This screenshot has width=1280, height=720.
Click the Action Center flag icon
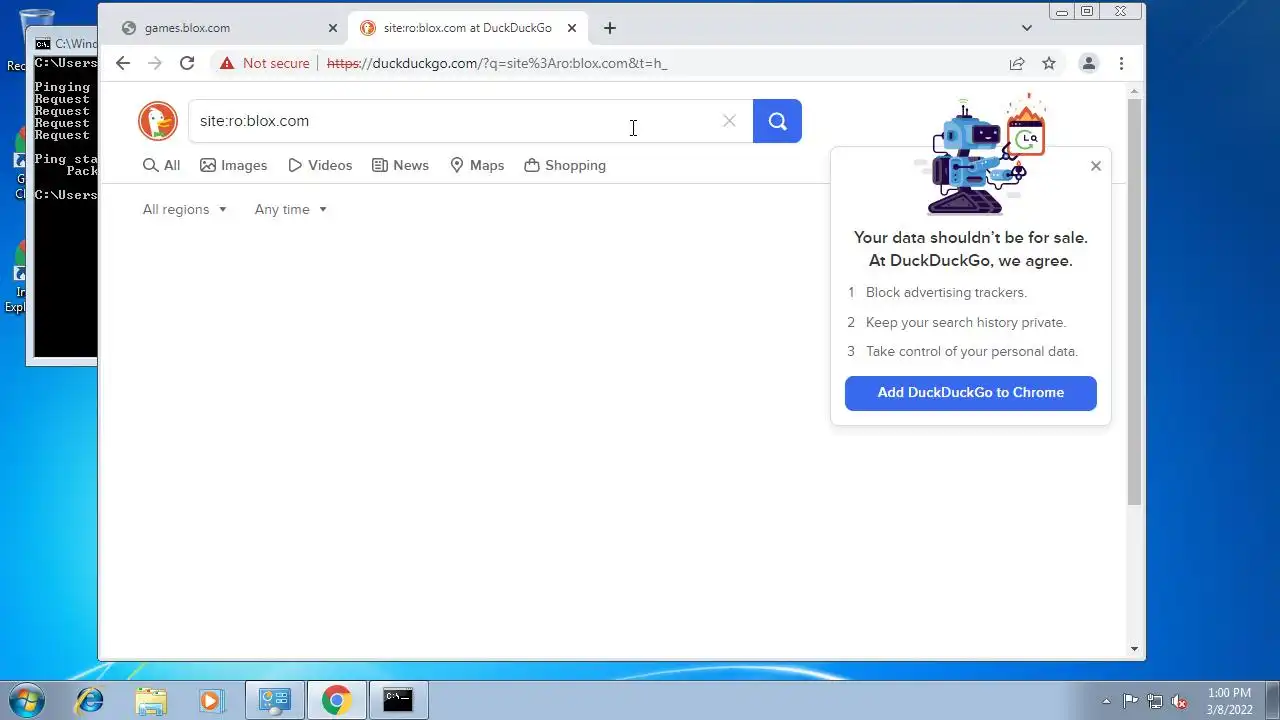[x=1130, y=701]
